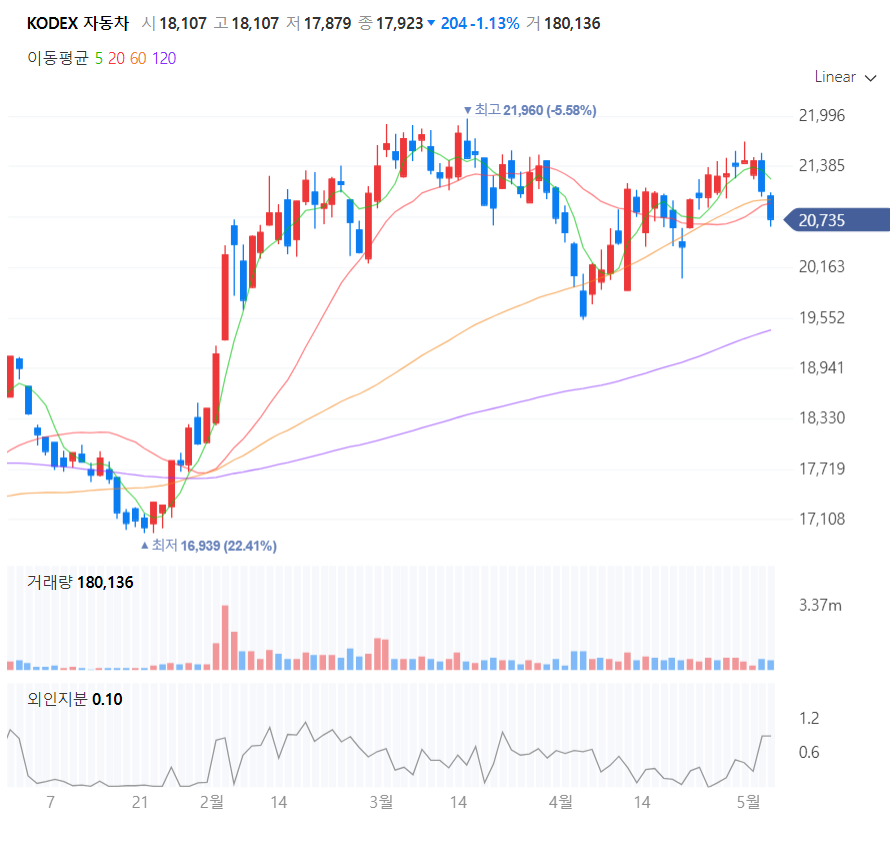890x842 pixels.
Task: Click the 최저 16,939 low marker
Action: (x=209, y=546)
